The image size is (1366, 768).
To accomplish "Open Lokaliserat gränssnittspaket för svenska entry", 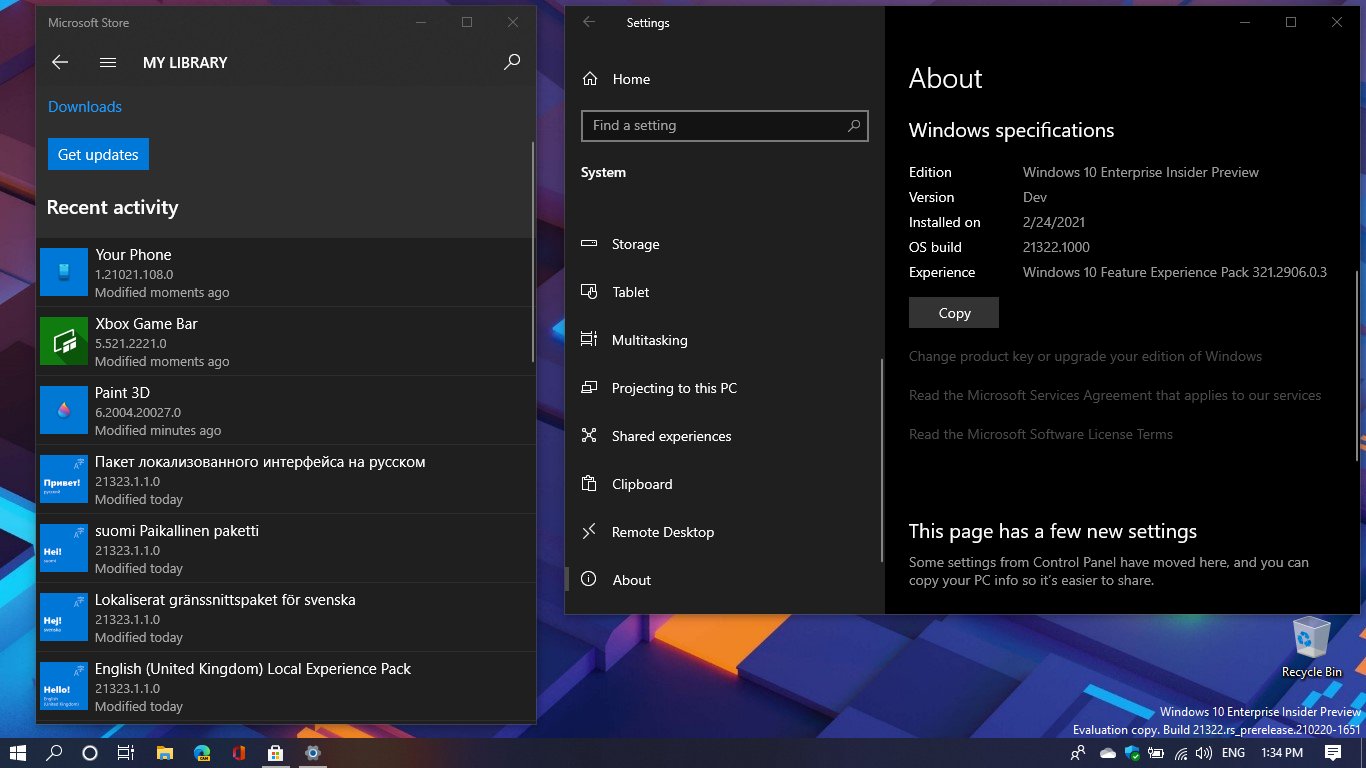I will tap(285, 617).
